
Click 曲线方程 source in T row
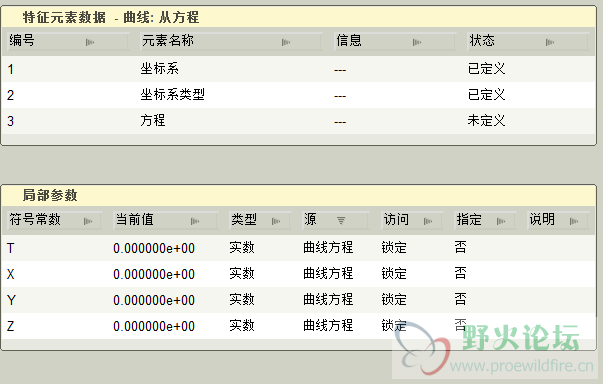pyautogui.click(x=328, y=248)
